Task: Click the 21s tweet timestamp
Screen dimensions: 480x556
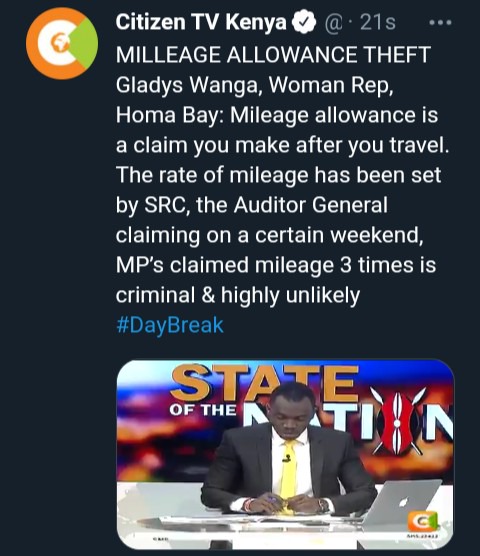Action: (x=378, y=23)
